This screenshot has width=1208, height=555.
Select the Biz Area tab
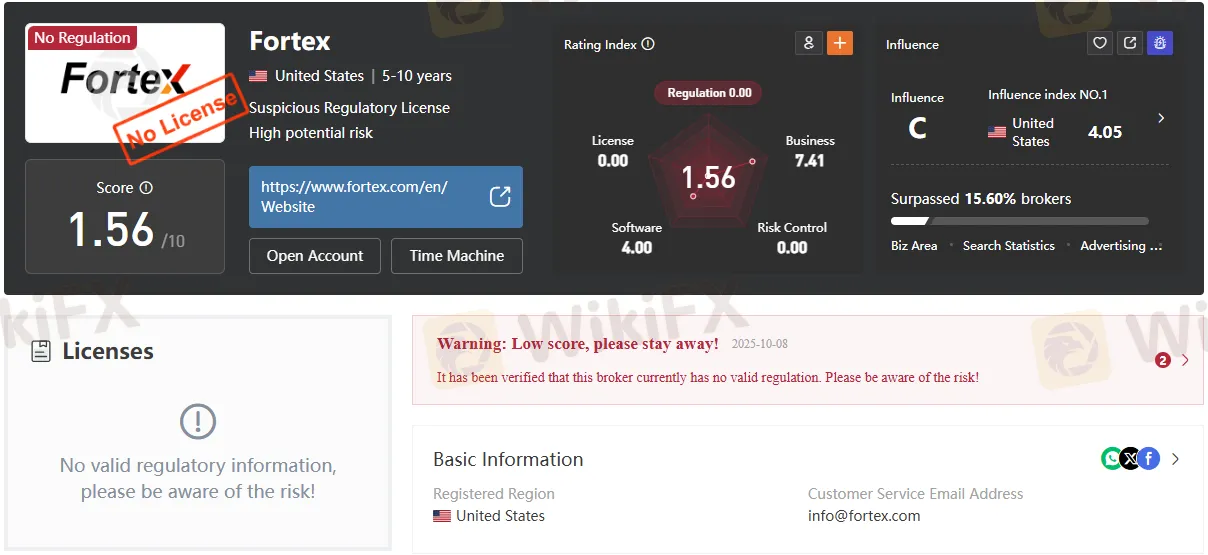914,246
